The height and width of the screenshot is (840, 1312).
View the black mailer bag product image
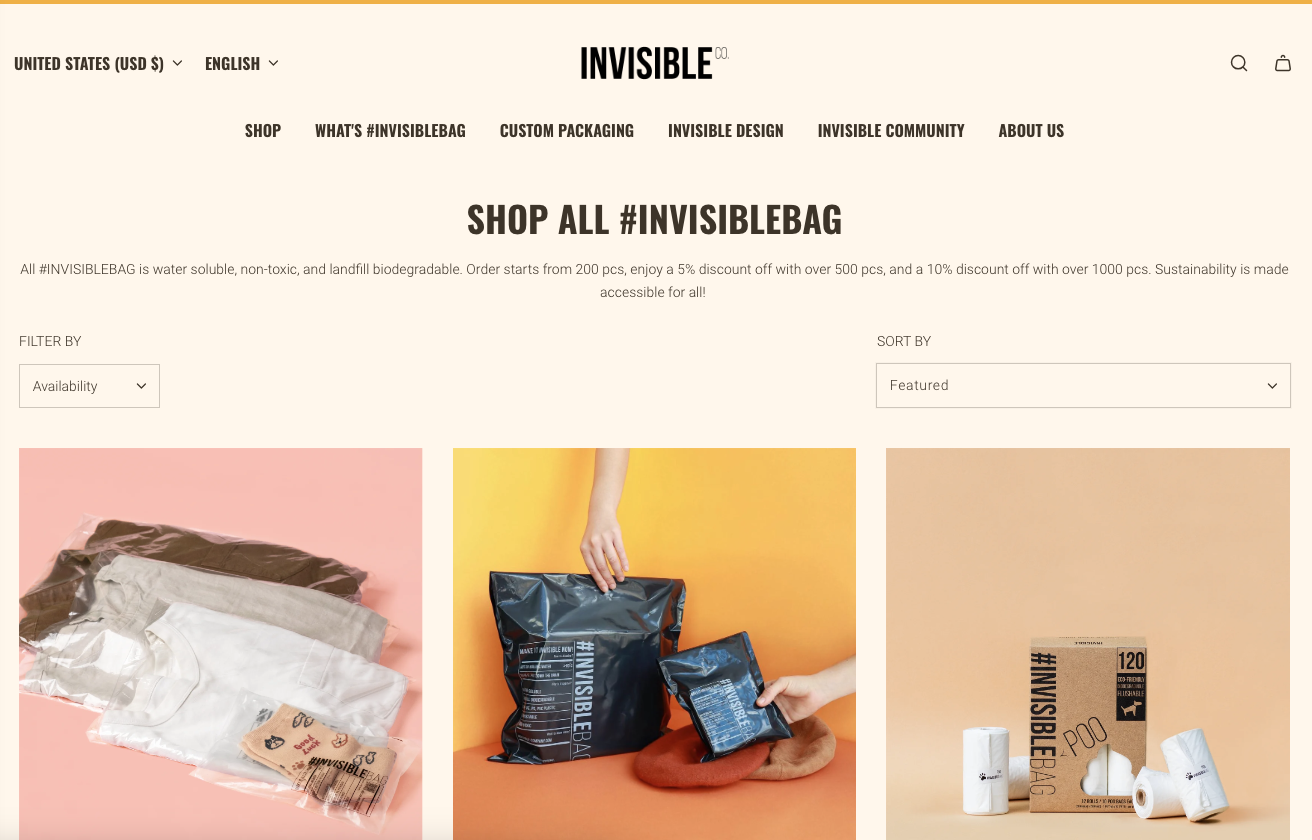click(x=654, y=644)
